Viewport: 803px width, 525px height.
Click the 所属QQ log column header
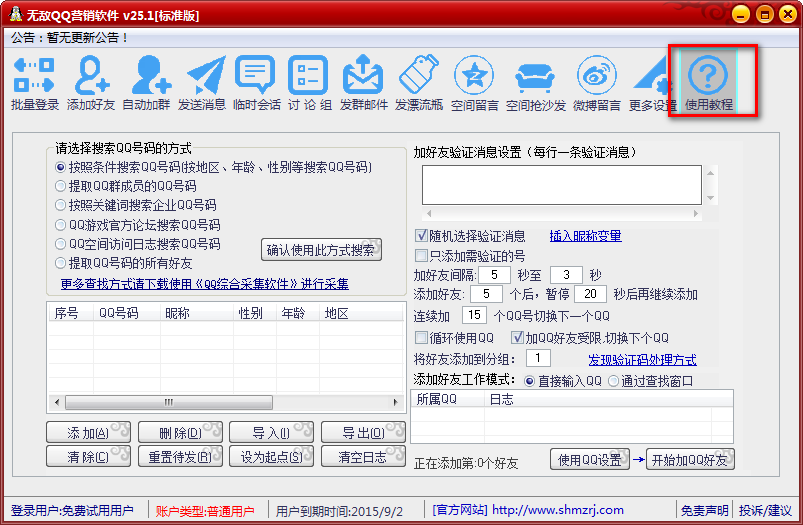(x=448, y=400)
